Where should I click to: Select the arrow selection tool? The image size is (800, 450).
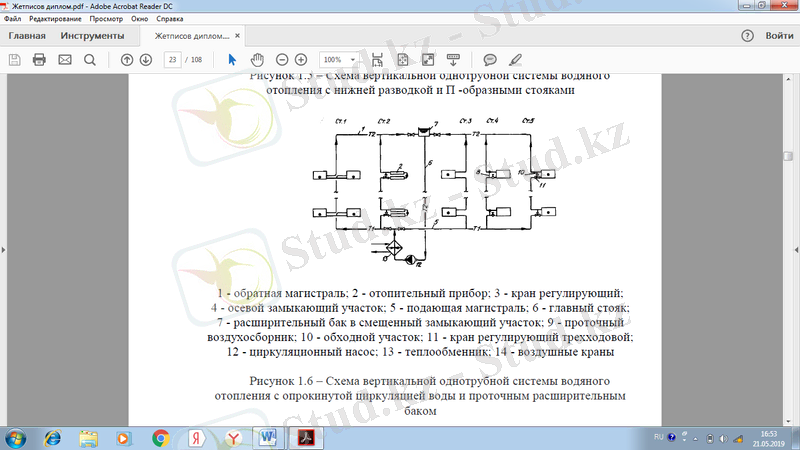click(x=232, y=60)
